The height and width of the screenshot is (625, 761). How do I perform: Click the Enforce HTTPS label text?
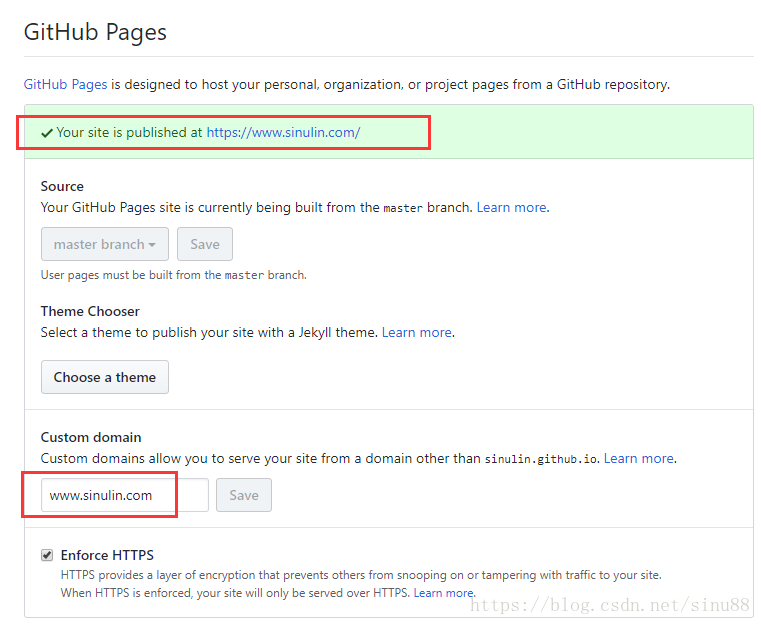pos(107,555)
